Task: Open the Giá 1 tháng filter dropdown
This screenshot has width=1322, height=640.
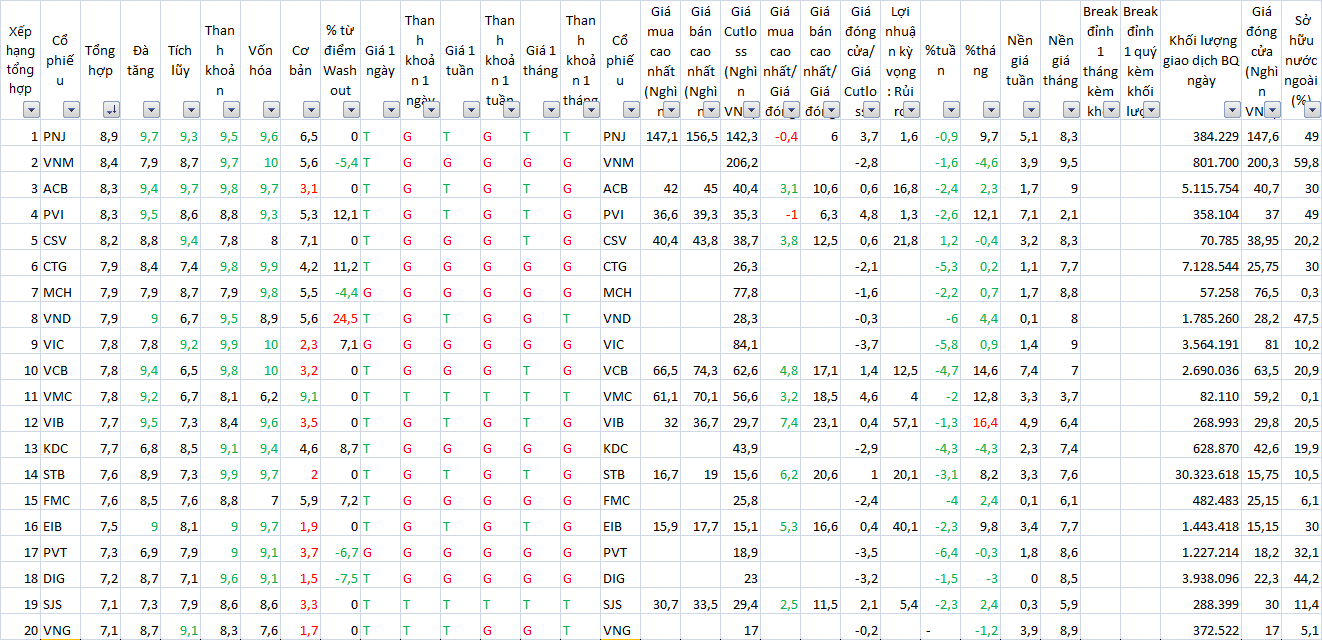Action: [551, 110]
